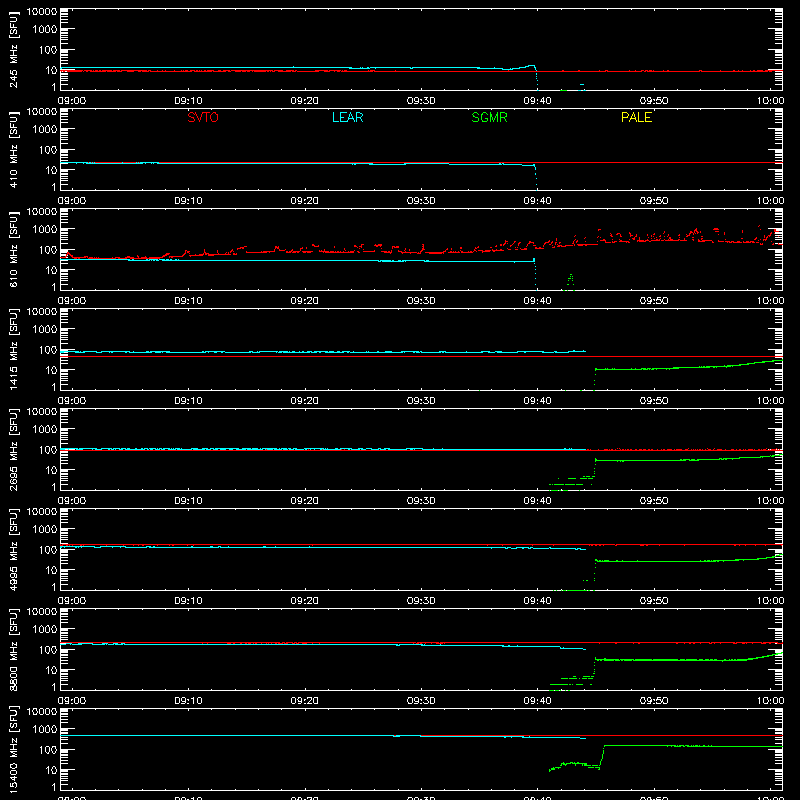Click the cyan LEAR station label
Viewport: 800px width, 800px height.
[347, 117]
